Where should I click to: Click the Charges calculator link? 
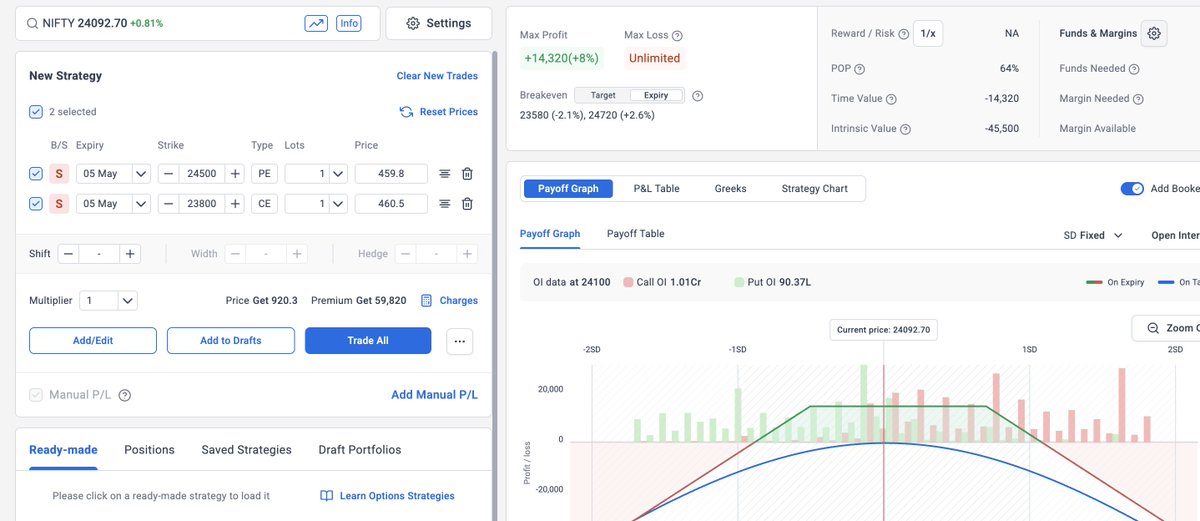[449, 300]
